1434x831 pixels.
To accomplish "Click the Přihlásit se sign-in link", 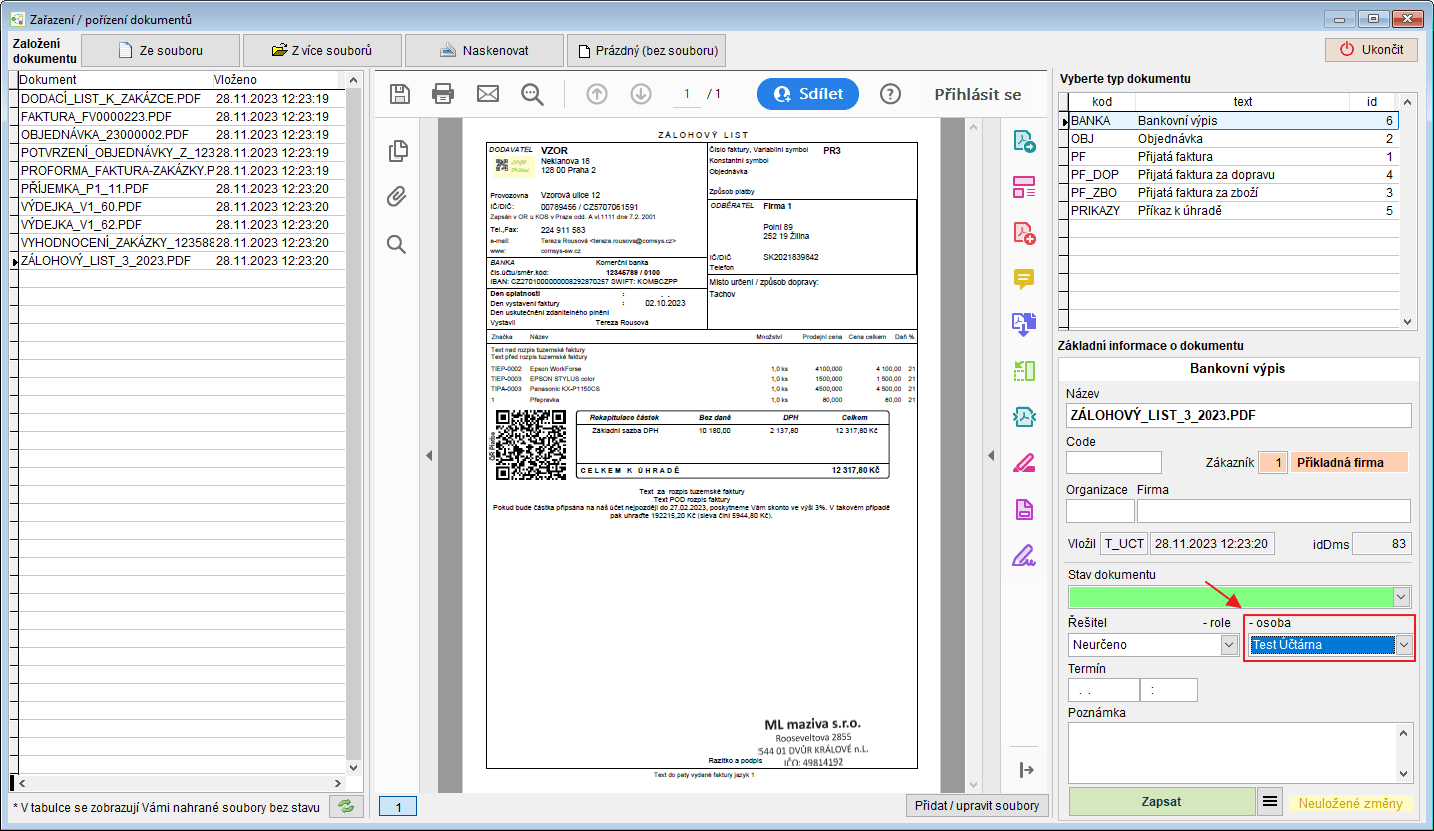I will (978, 94).
